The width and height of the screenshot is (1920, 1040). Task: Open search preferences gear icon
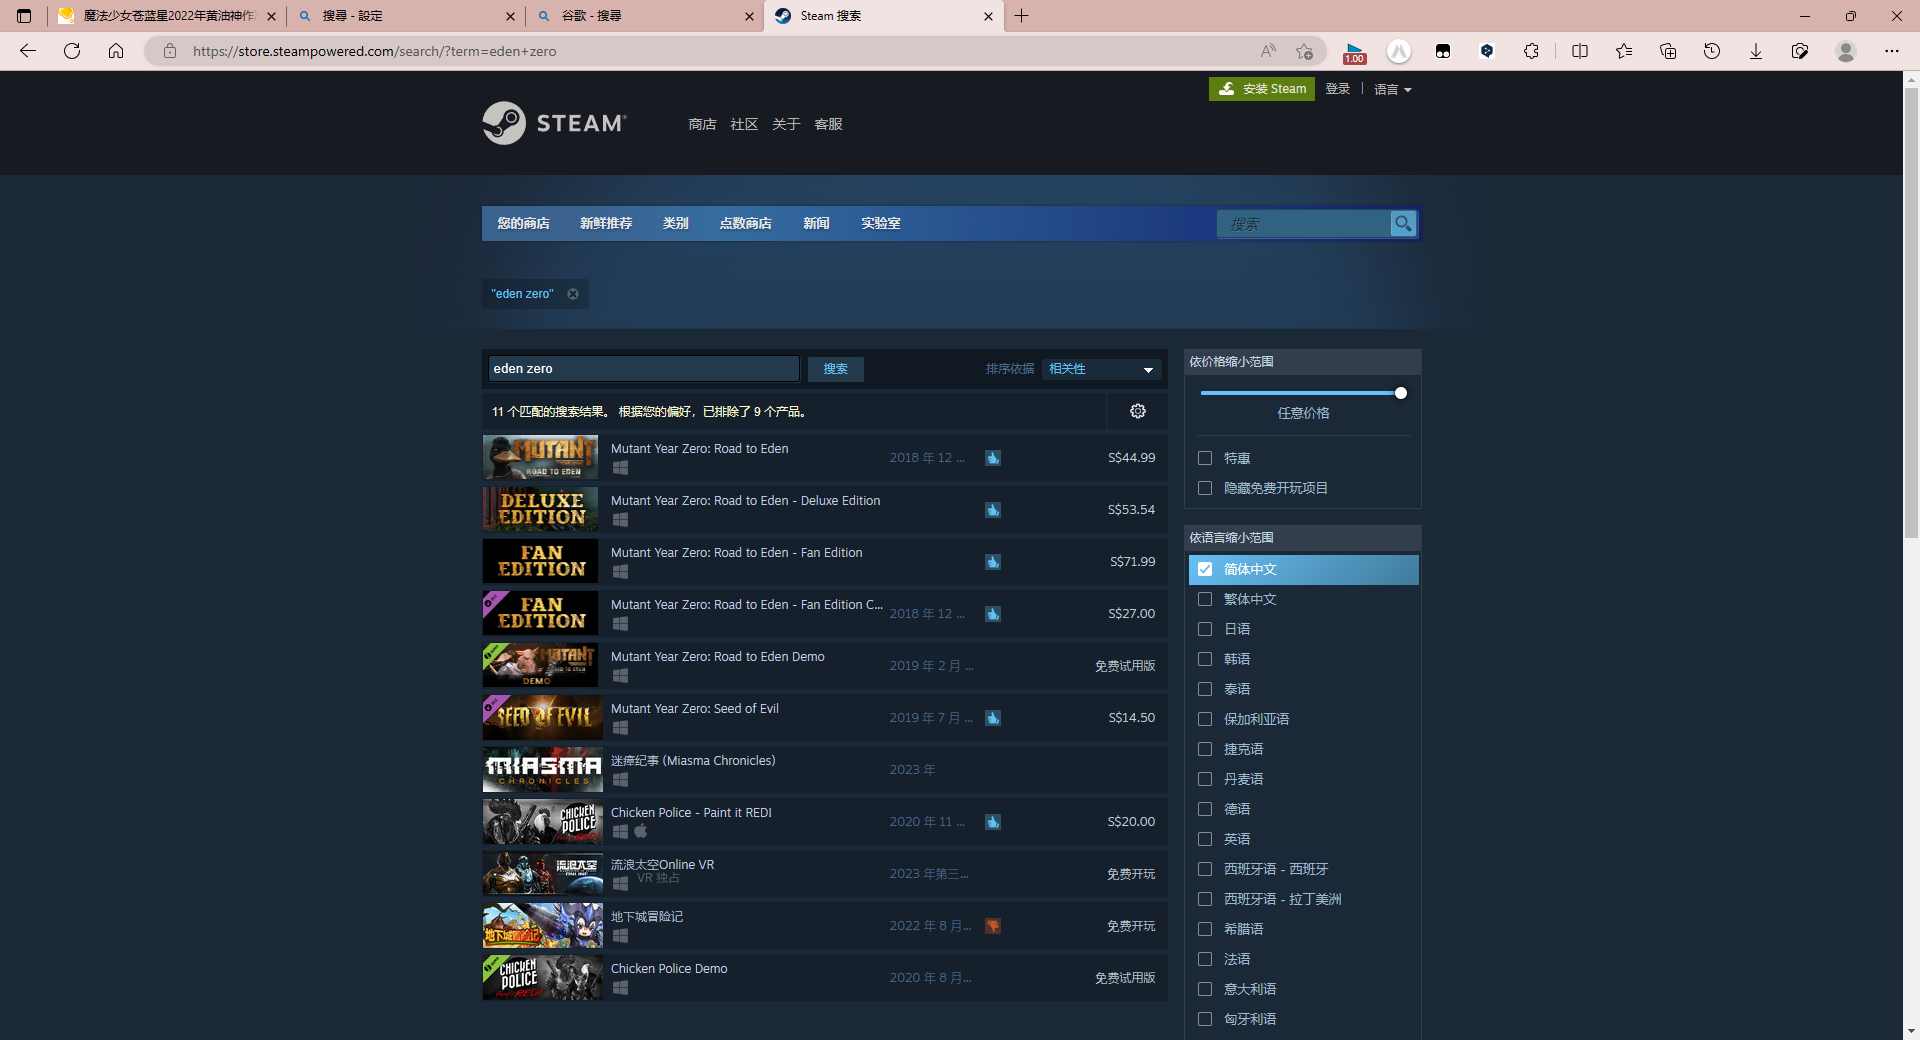tap(1138, 411)
